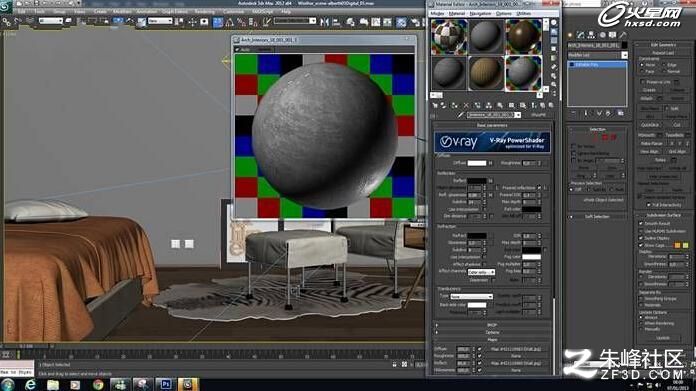Open the Rendering menu in menu bar
The image size is (696, 391).
pos(205,12)
